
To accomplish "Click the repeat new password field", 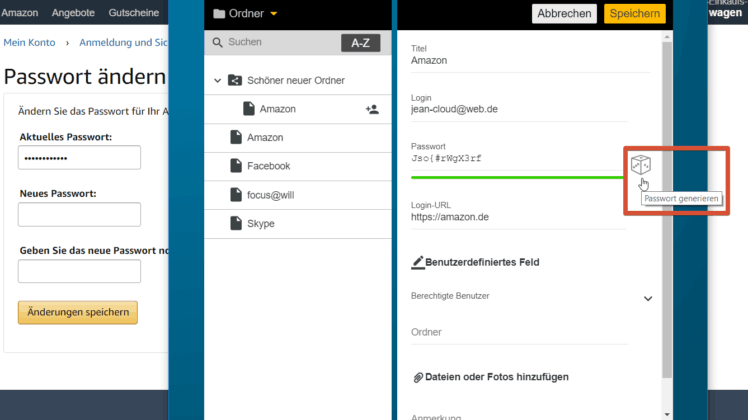I will [x=79, y=271].
